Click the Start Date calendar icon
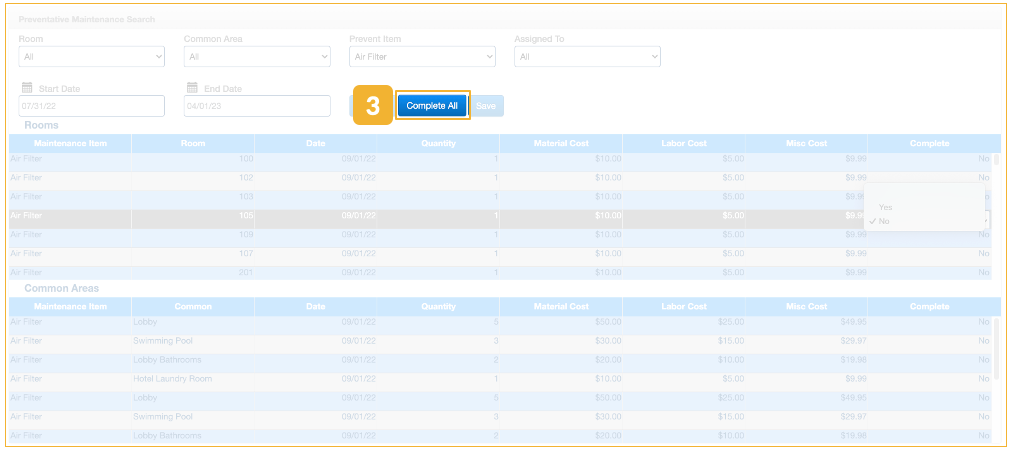 click(27, 88)
